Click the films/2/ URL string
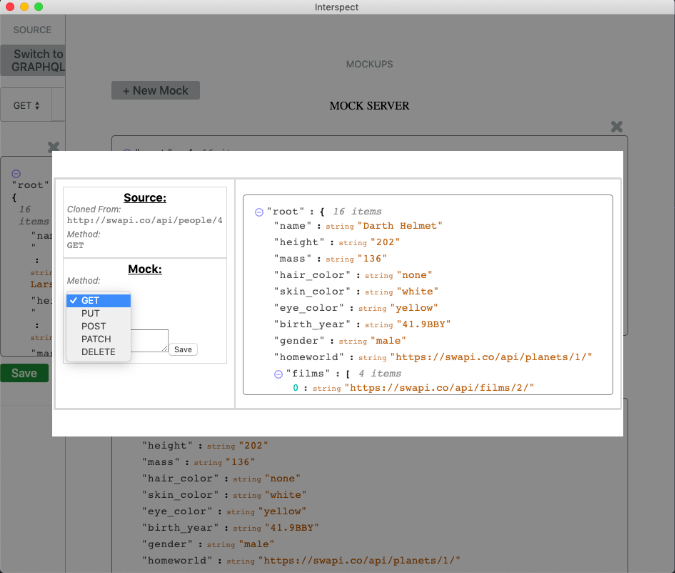 (x=439, y=388)
